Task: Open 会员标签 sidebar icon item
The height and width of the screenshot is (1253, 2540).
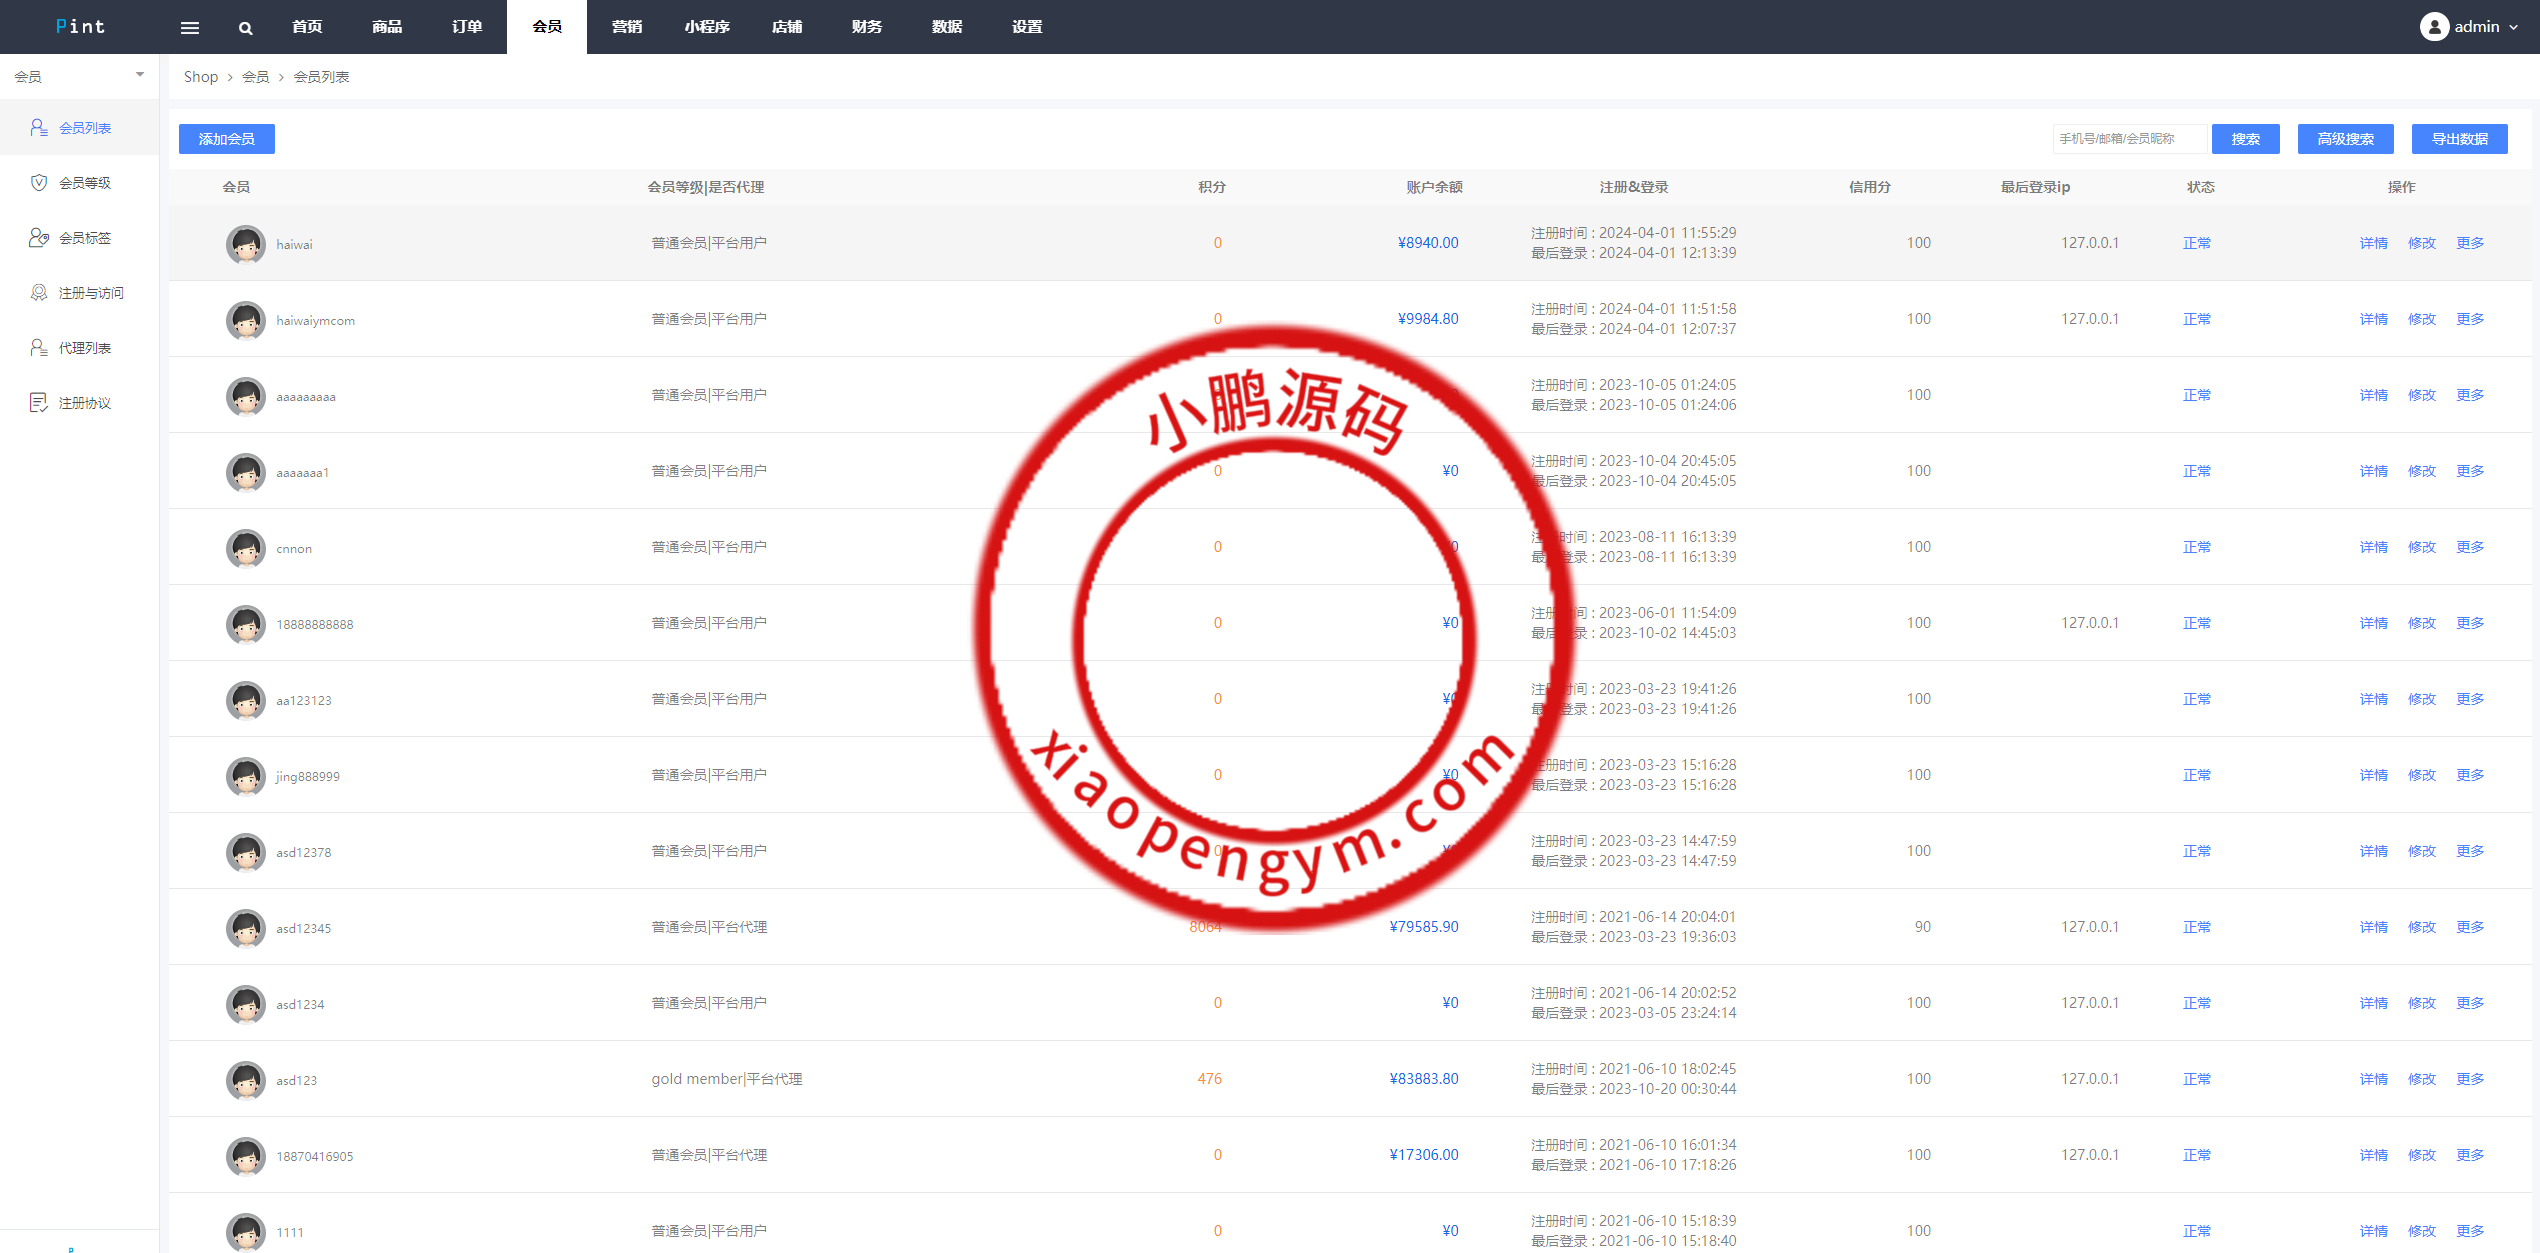Action: (x=39, y=238)
